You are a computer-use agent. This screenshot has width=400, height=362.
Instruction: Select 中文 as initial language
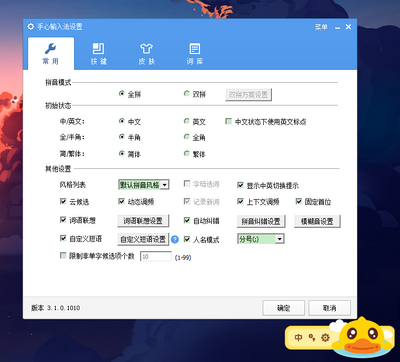click(x=122, y=121)
